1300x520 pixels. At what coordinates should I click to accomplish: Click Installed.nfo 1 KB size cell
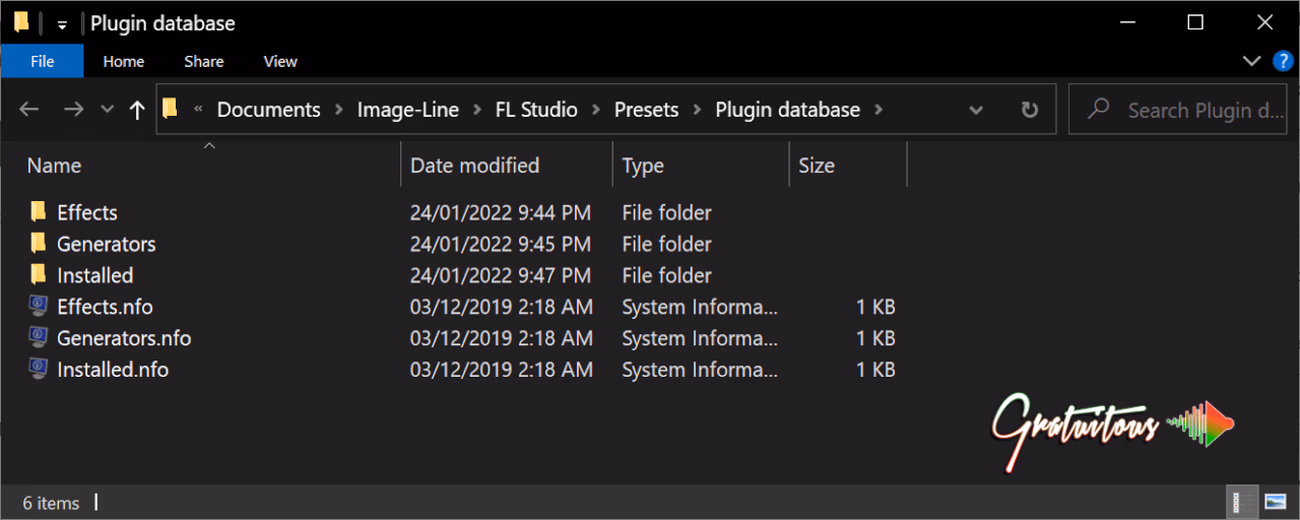click(x=875, y=368)
